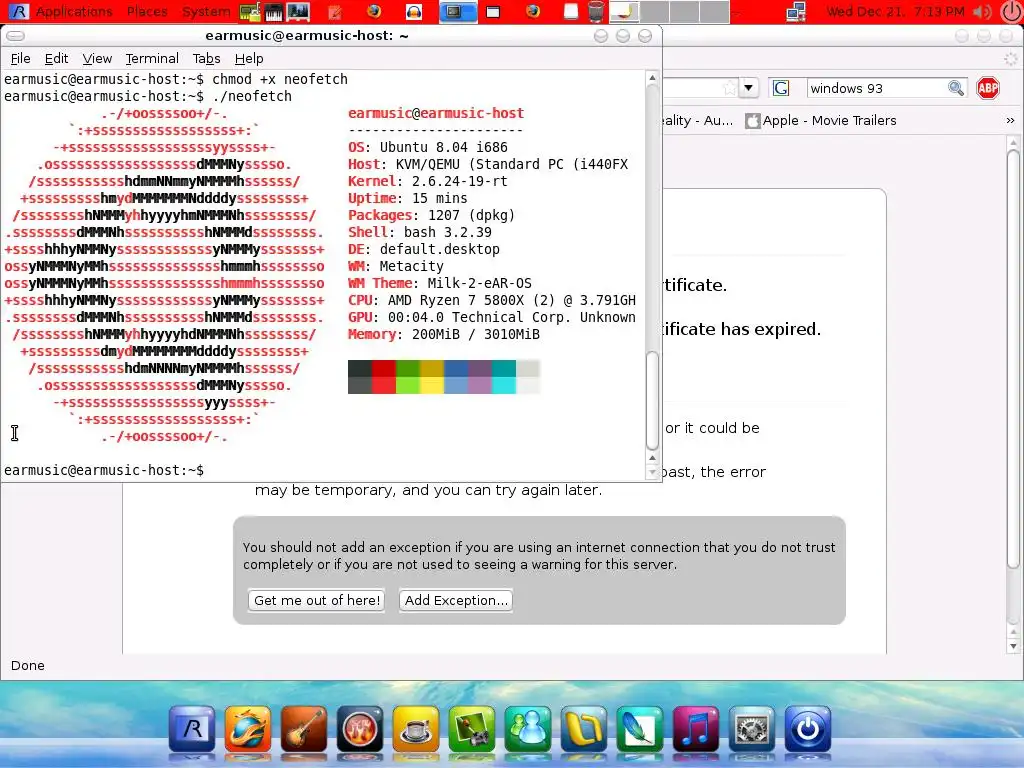The image size is (1024, 768).
Task: Open the terminal Tabs menu
Action: (206, 59)
